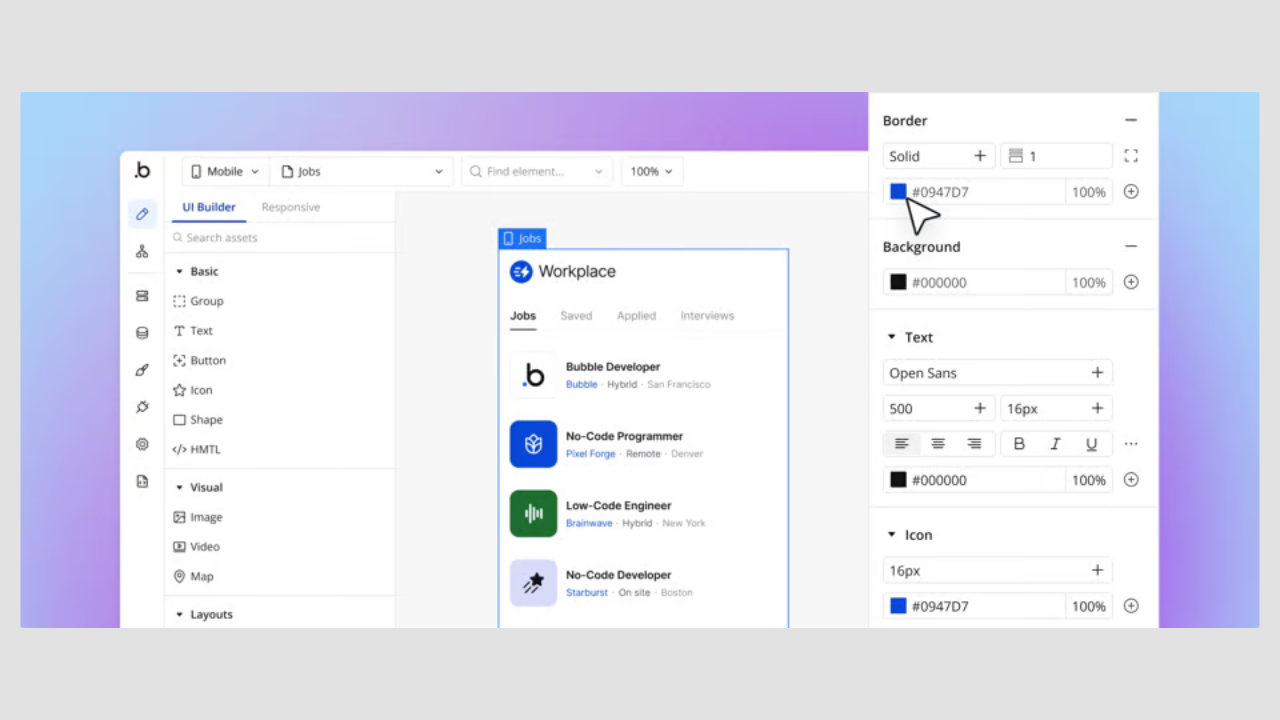This screenshot has width=1280, height=720.
Task: Collapse the Basic elements section
Action: pos(180,272)
